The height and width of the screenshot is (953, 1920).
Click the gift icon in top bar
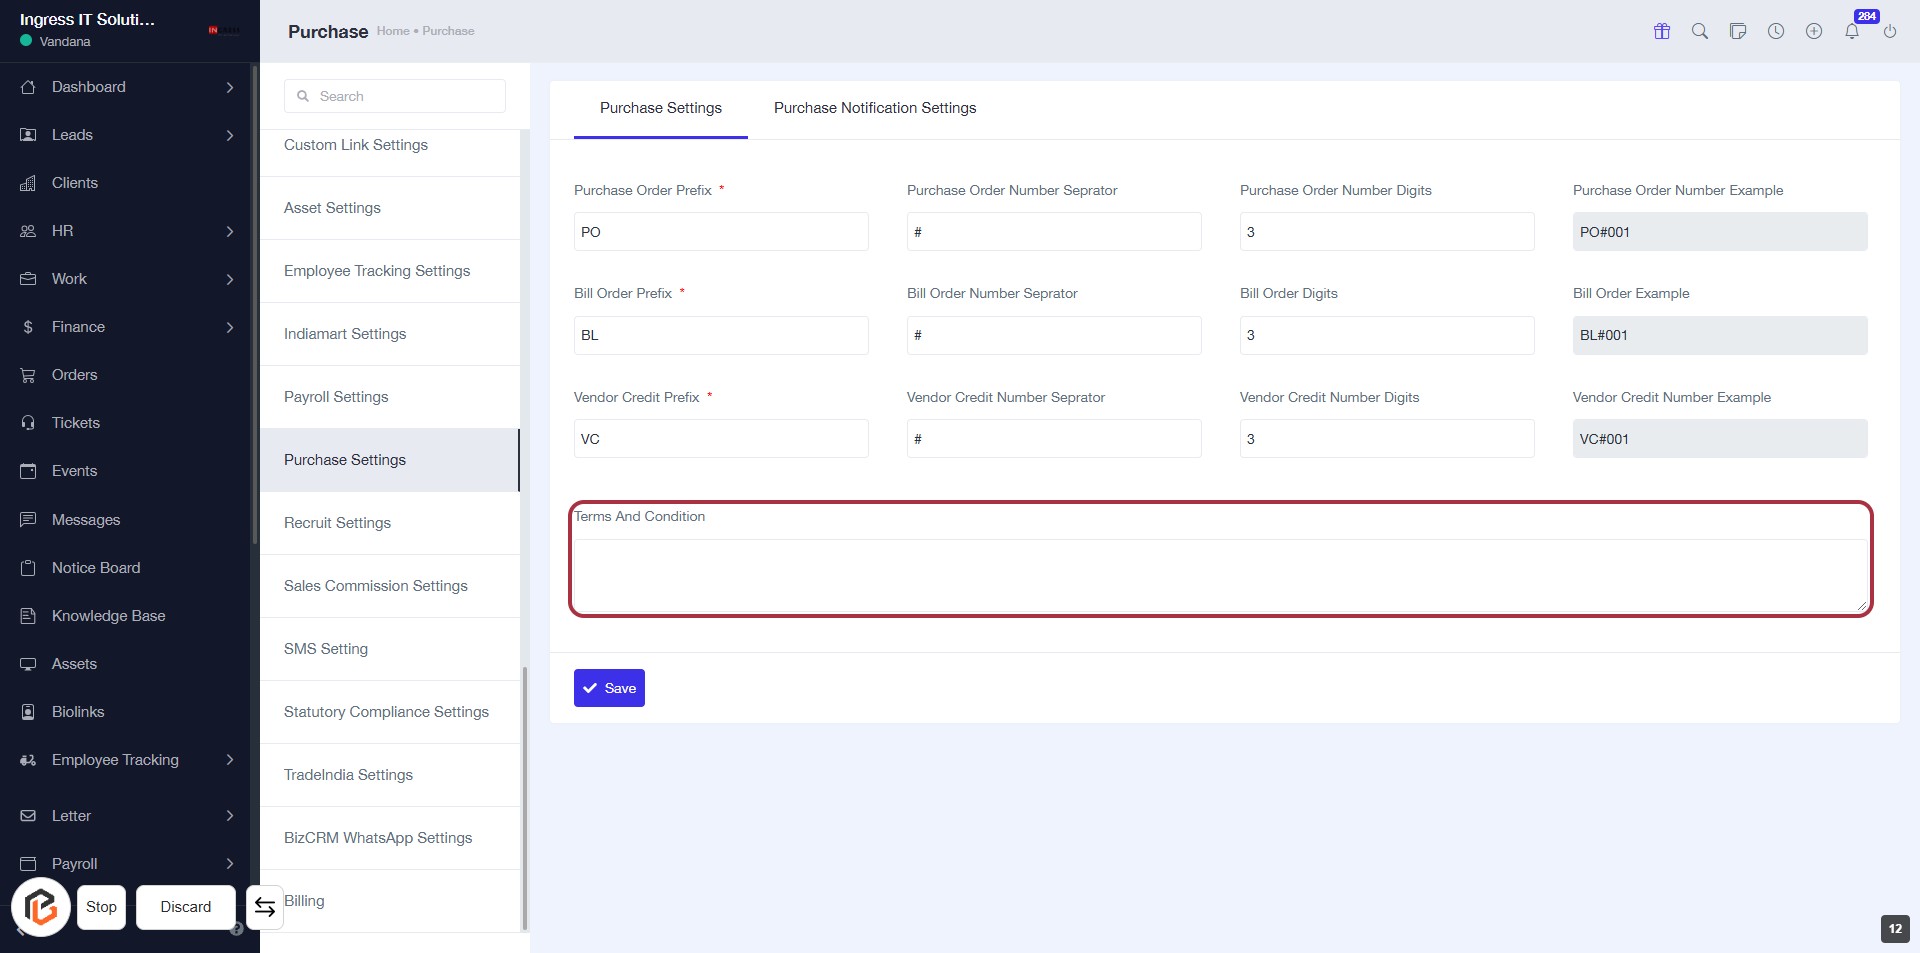(x=1662, y=31)
